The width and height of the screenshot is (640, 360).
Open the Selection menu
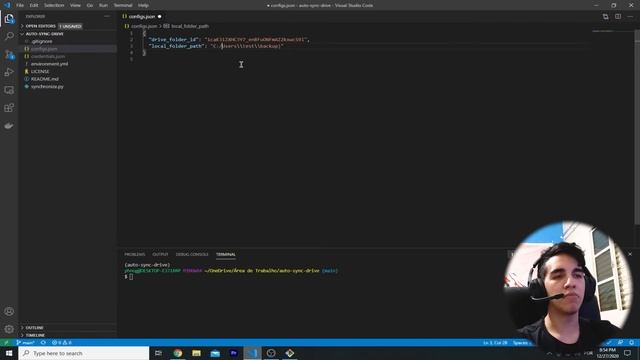point(54,5)
